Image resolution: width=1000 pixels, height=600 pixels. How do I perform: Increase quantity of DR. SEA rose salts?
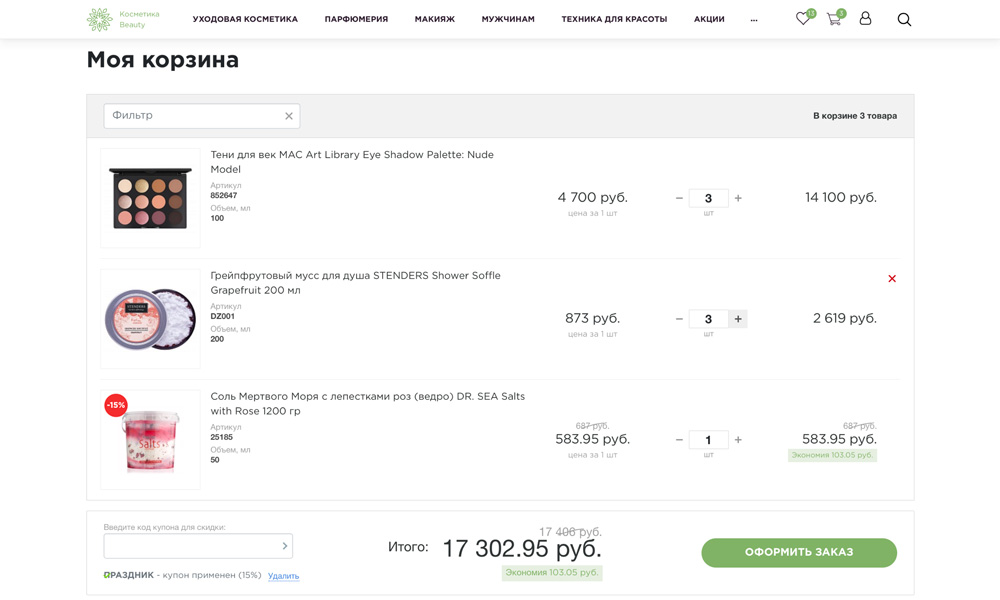click(x=738, y=440)
